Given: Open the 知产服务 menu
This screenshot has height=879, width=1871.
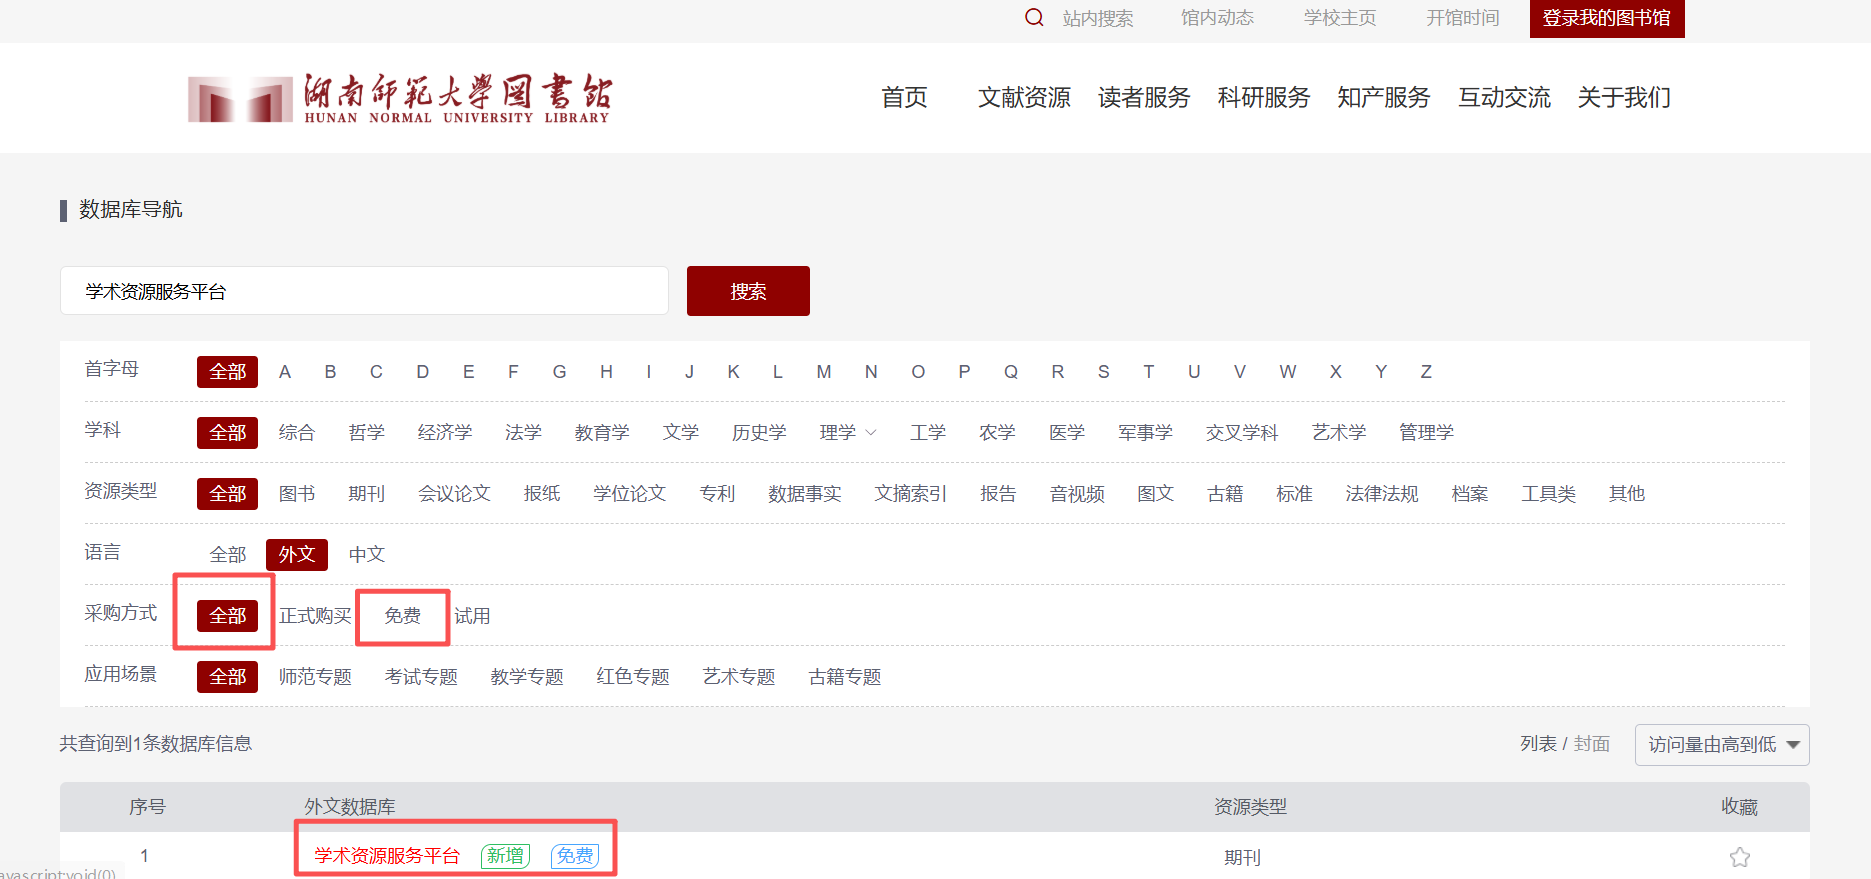Looking at the screenshot, I should 1384,98.
